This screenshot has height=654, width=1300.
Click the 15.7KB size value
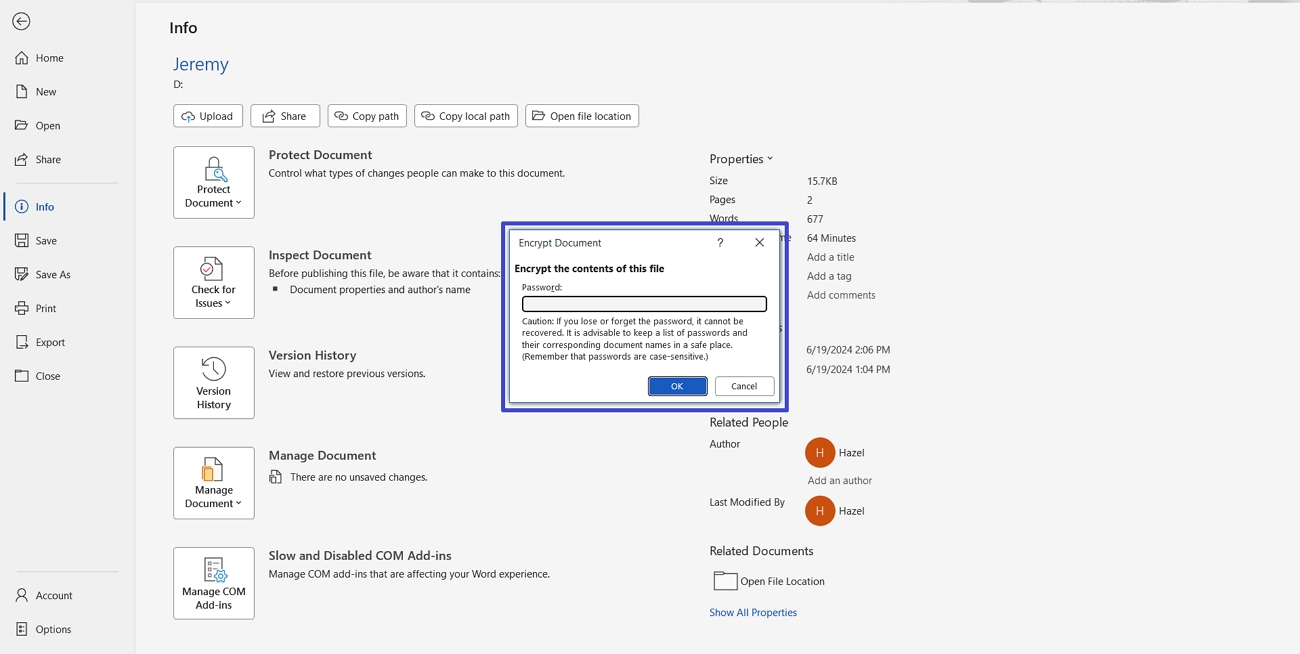(822, 182)
